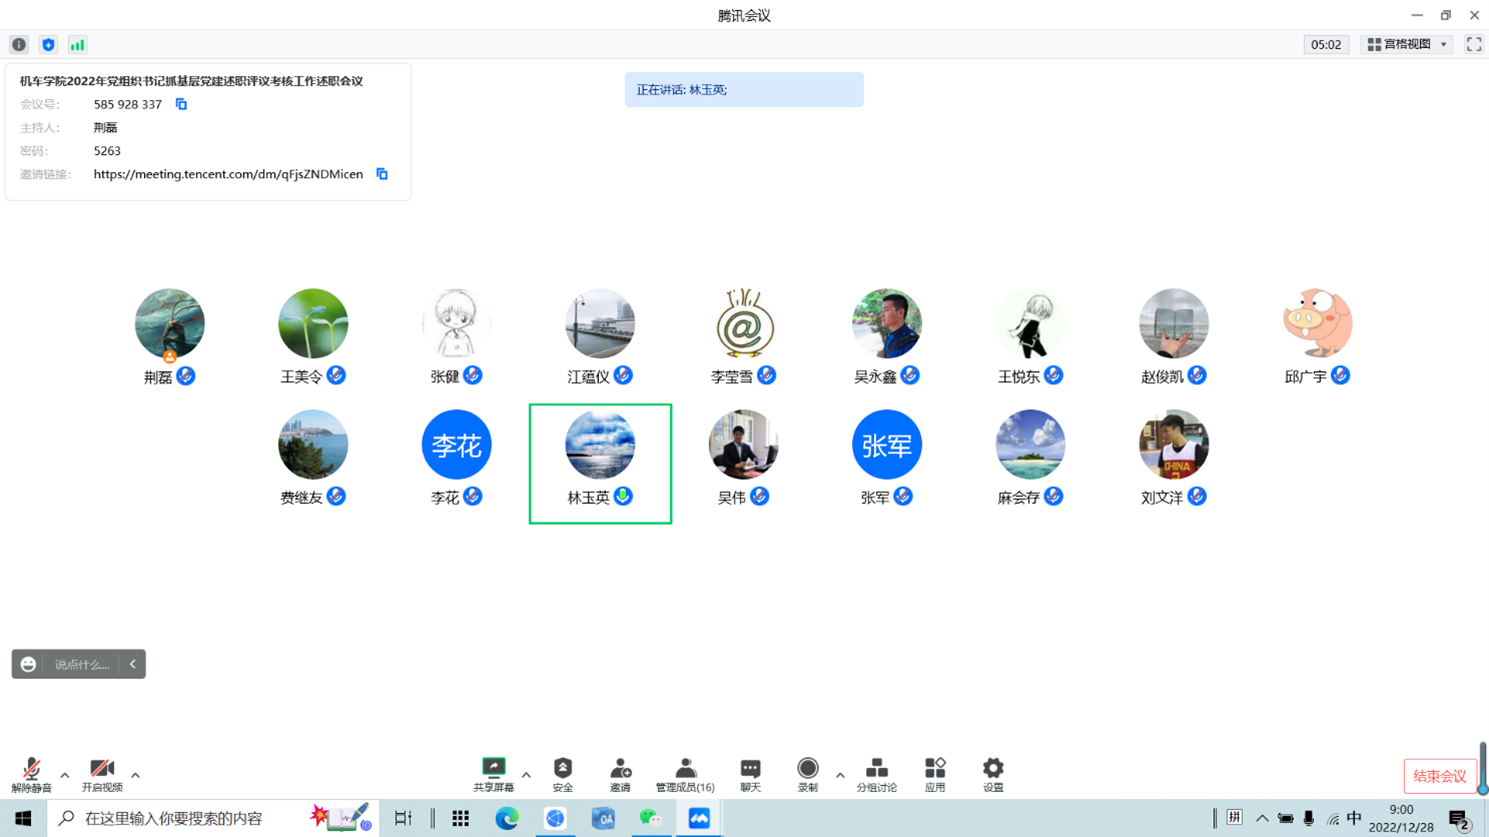
Task: Open 管理成员(16) member list
Action: (685, 774)
